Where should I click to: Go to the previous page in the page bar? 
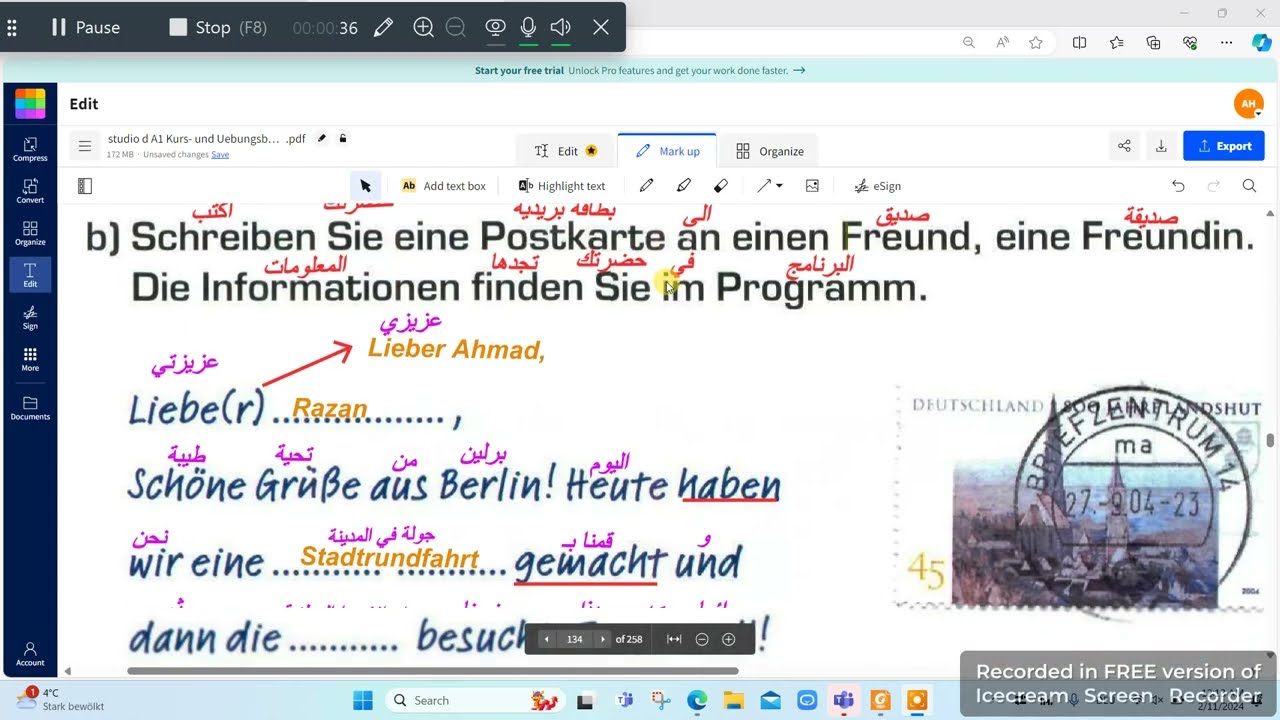pyautogui.click(x=546, y=639)
